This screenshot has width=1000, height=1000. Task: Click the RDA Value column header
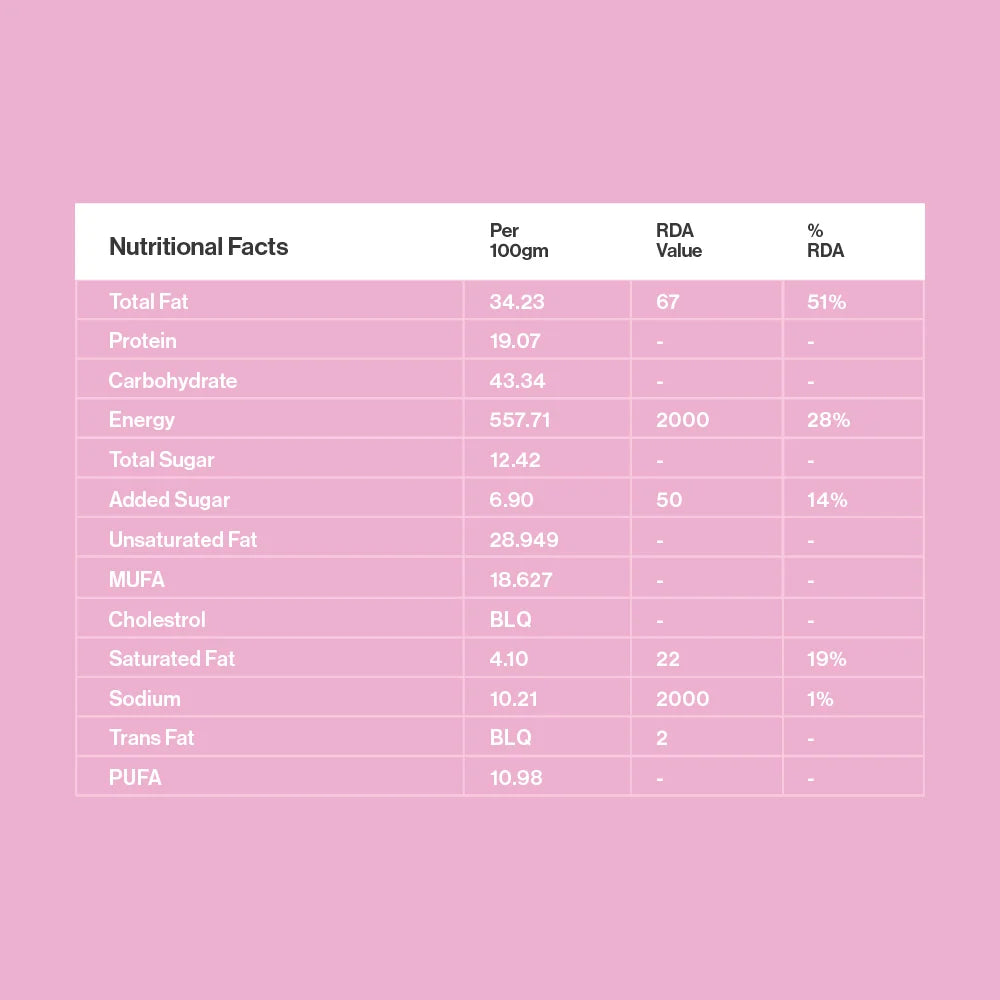click(679, 241)
